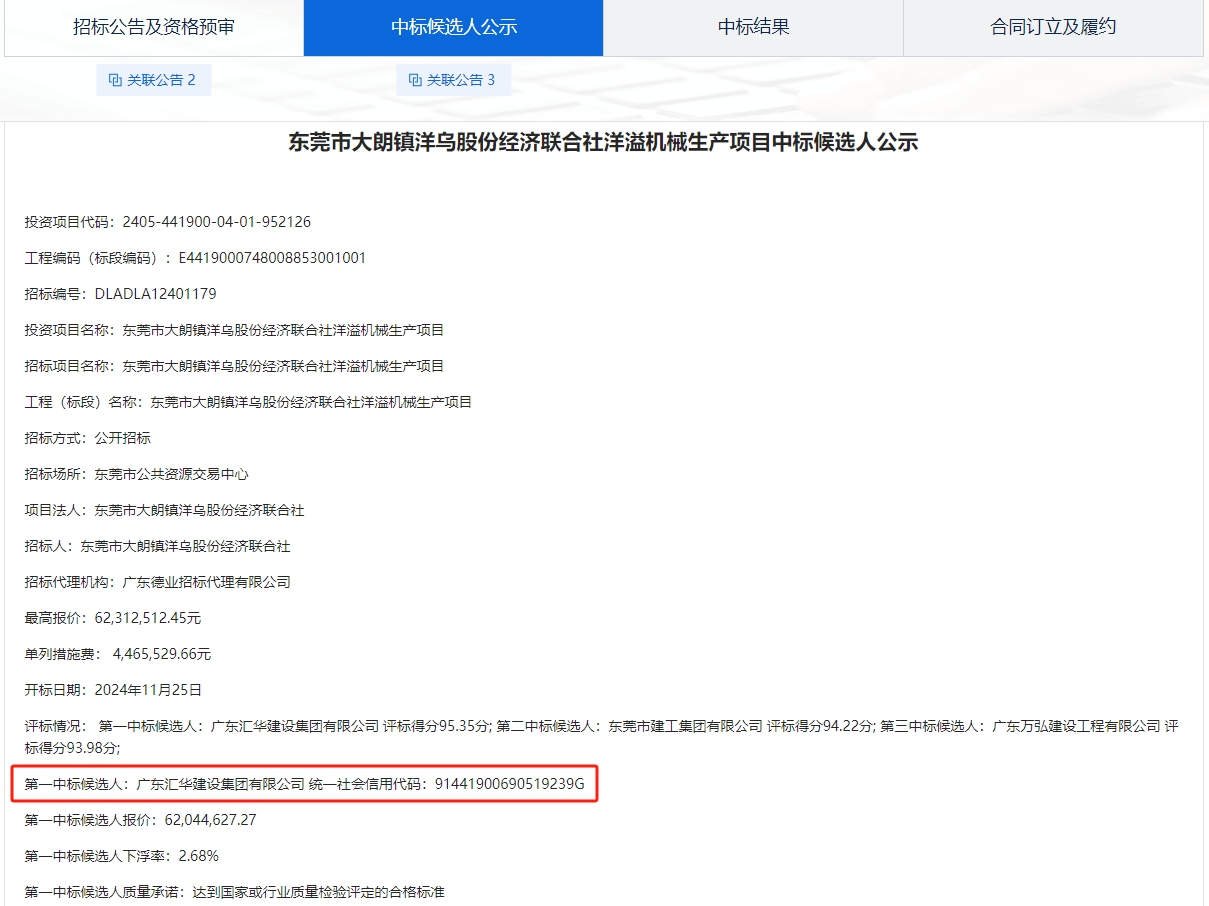The height and width of the screenshot is (906, 1209).
Task: Click the bid opening date 2024年11月25日
Action: 148,690
